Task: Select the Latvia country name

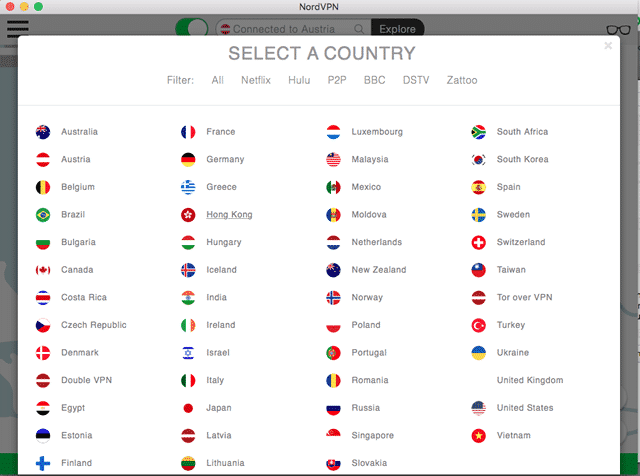Action: point(219,435)
